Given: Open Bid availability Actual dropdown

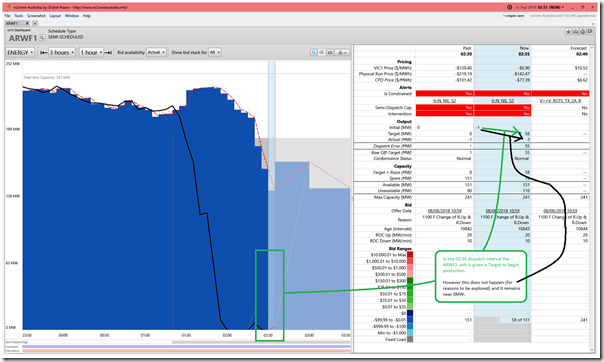Looking at the screenshot, I should (156, 52).
